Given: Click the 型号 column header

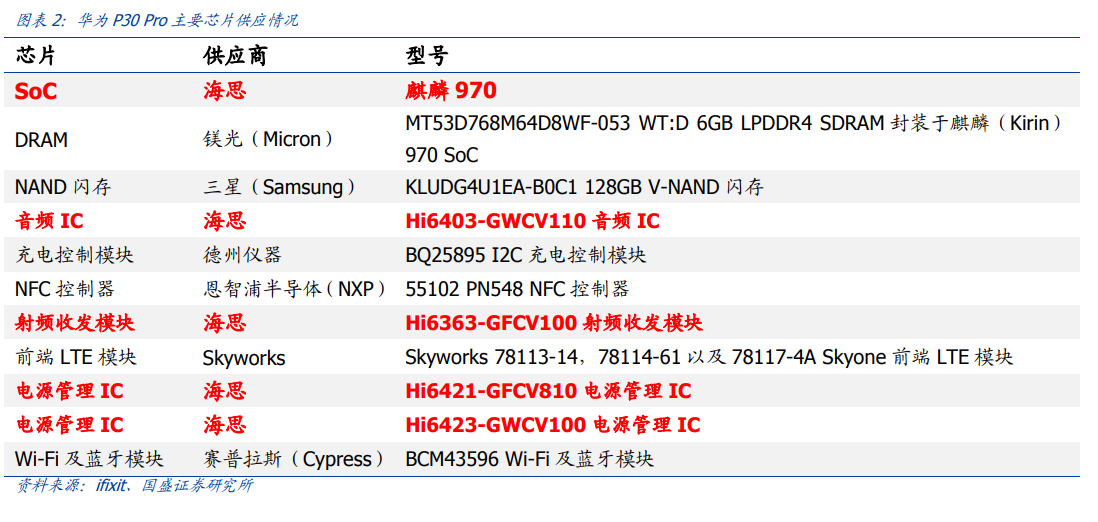Looking at the screenshot, I should click(426, 55).
